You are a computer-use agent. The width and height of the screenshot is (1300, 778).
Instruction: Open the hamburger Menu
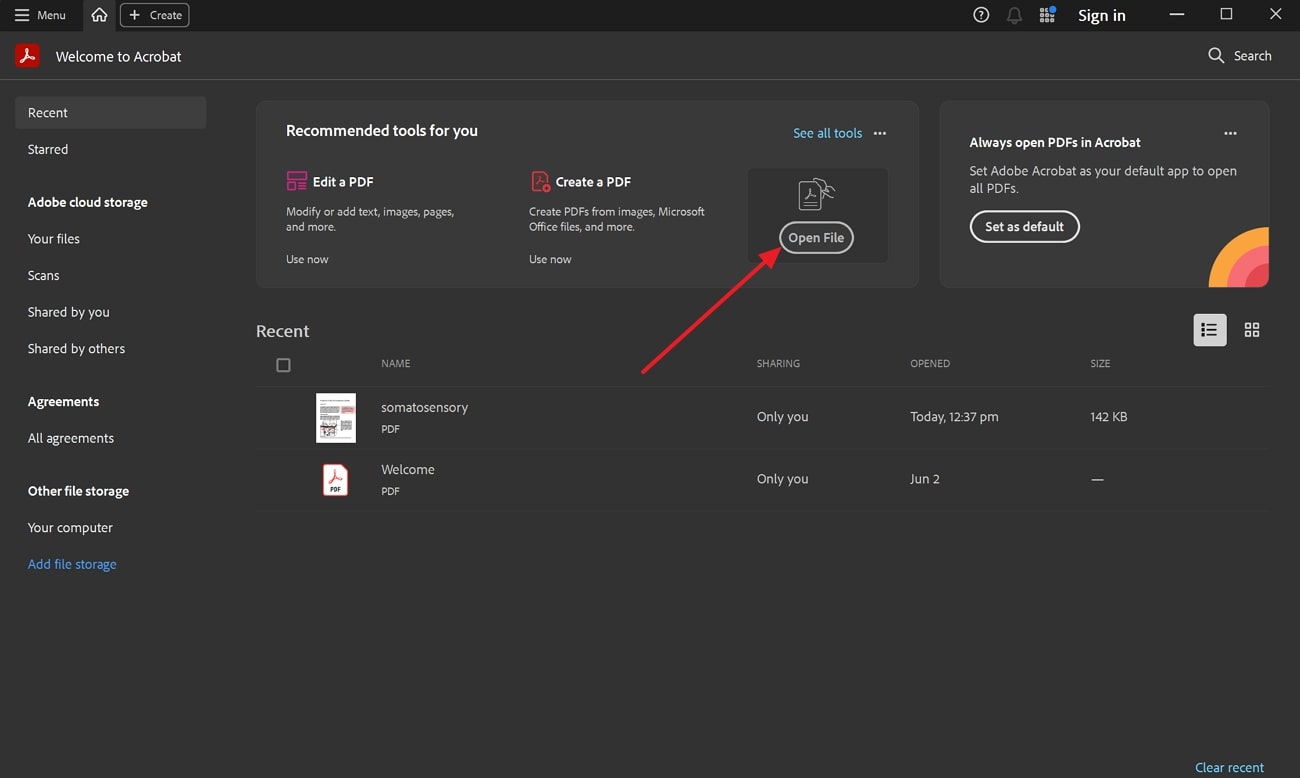click(40, 15)
